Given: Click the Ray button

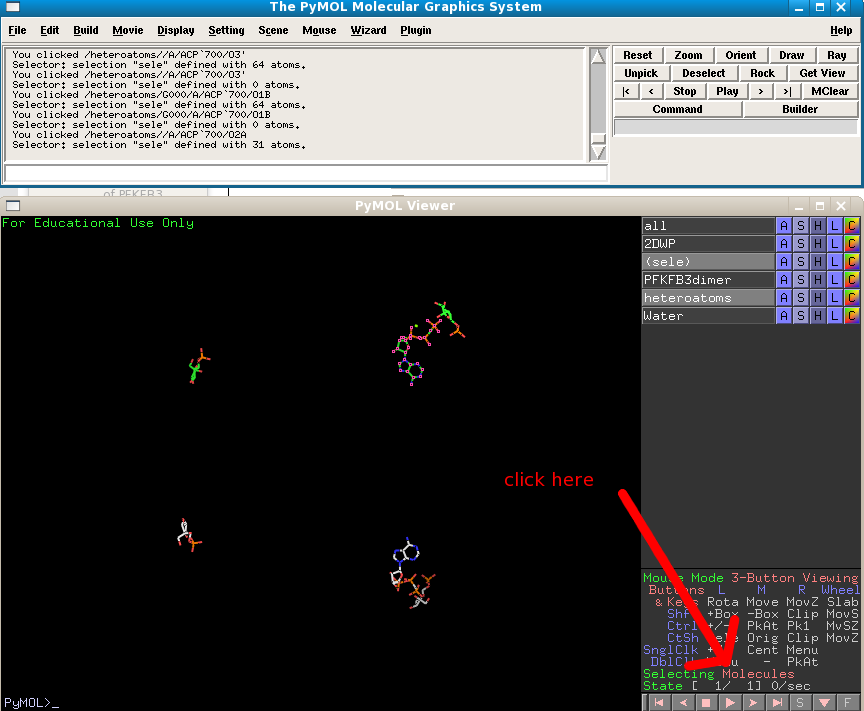Looking at the screenshot, I should point(837,55).
